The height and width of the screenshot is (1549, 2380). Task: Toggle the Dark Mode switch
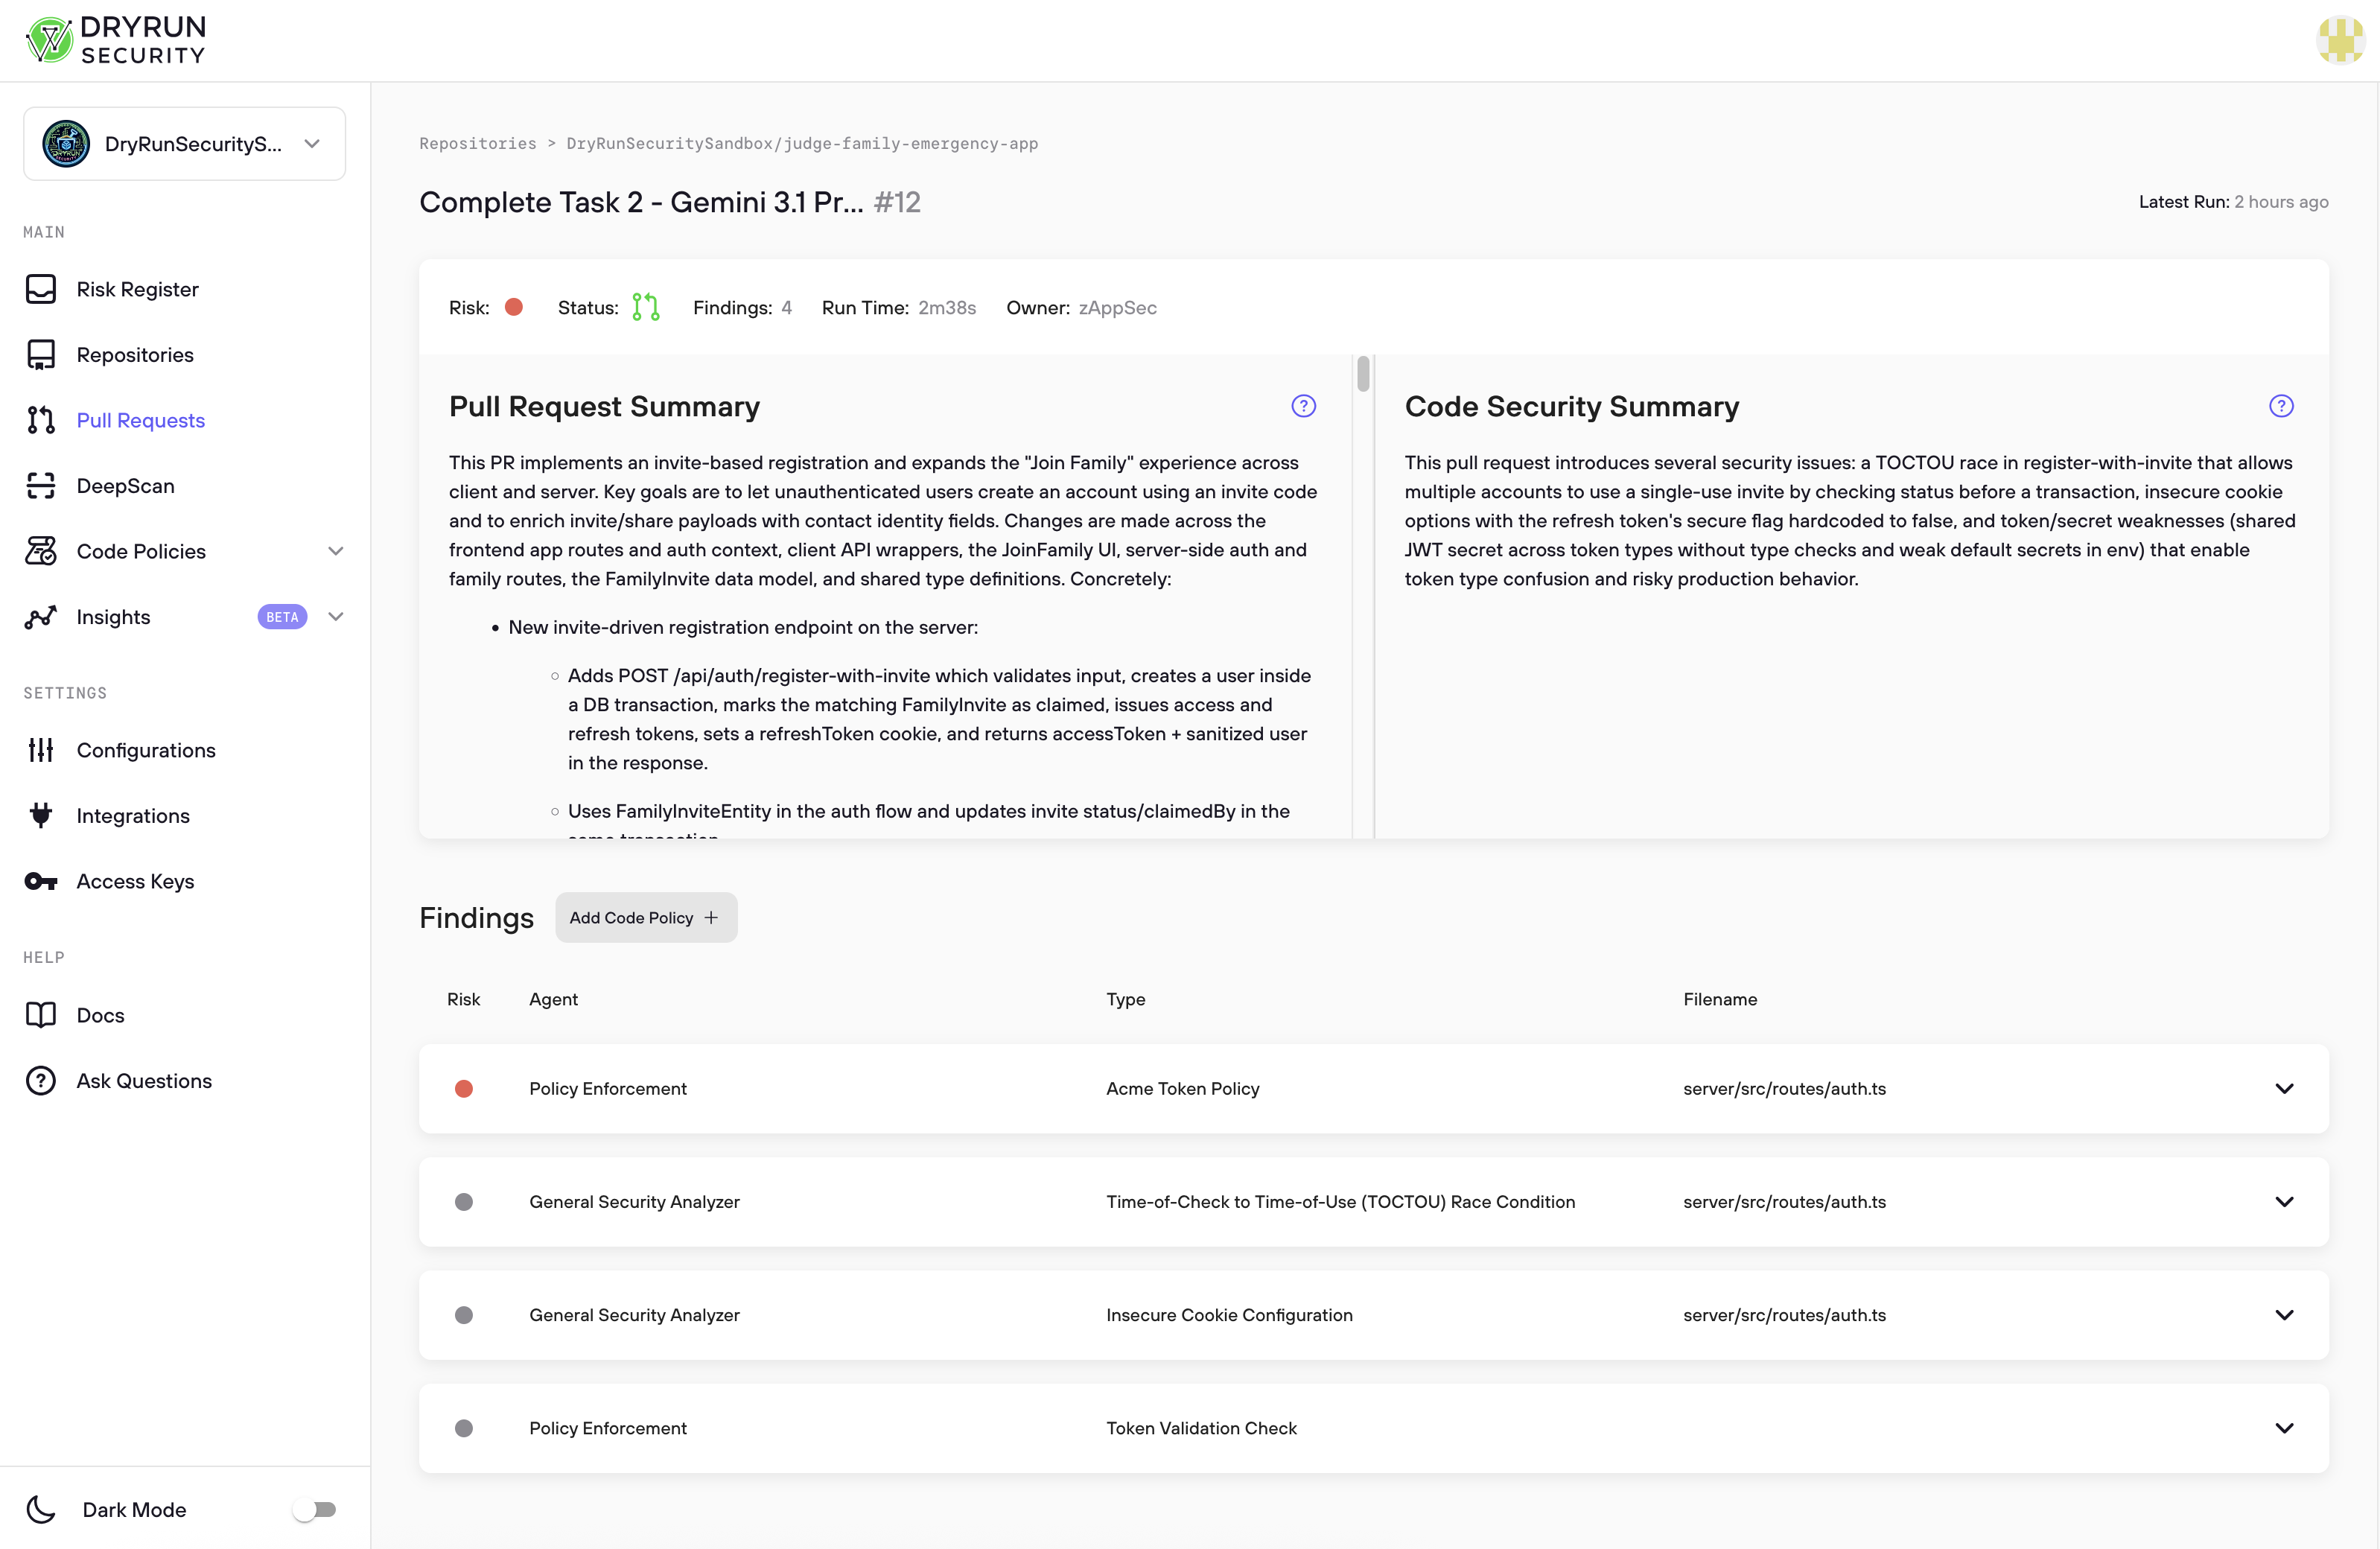(315, 1509)
